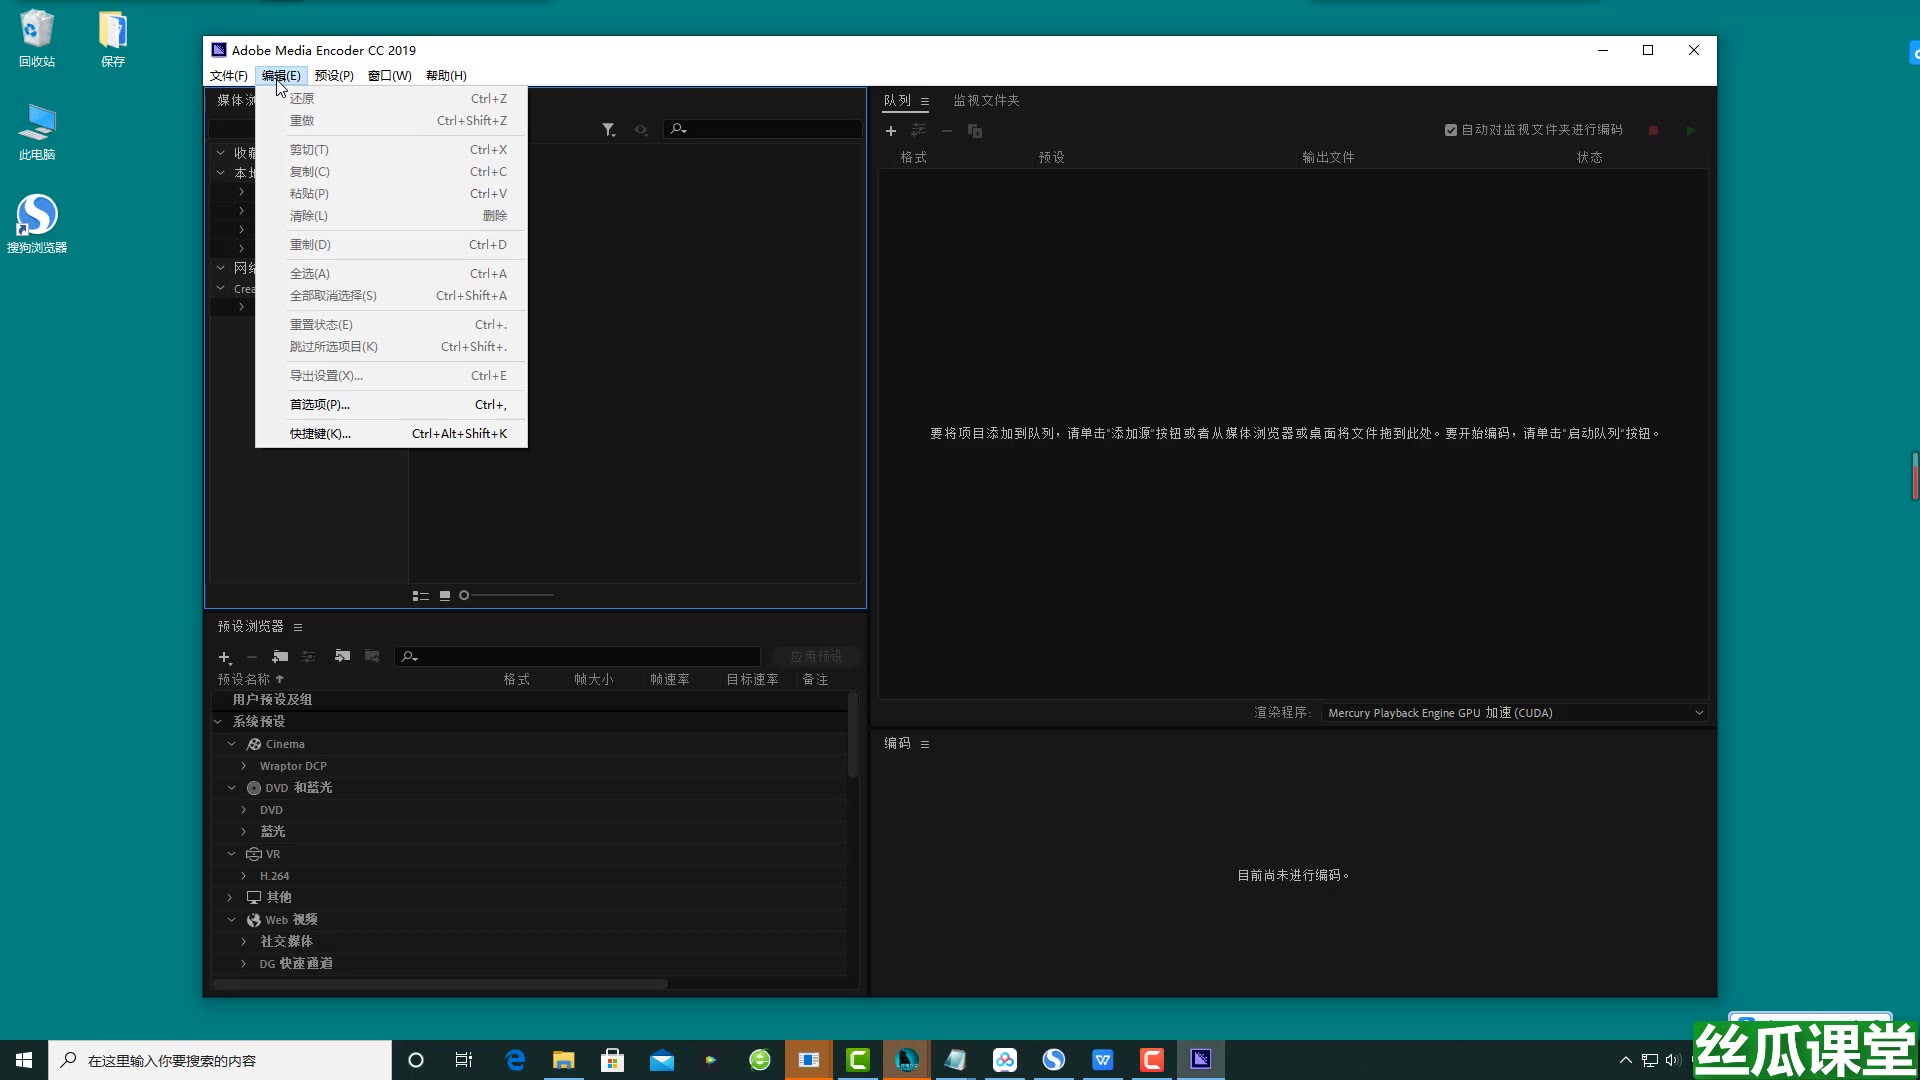Switch the media browser to thumbnail view
This screenshot has width=1920, height=1080.
[445, 596]
